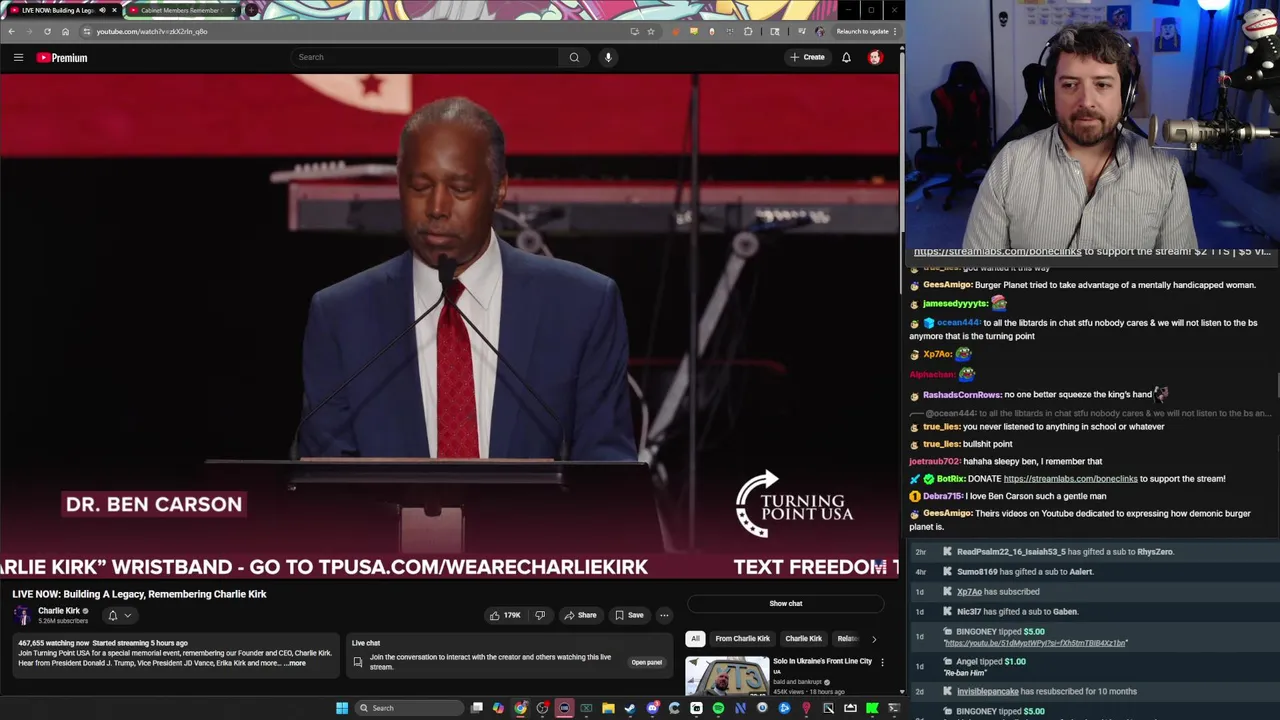The height and width of the screenshot is (720, 1280).
Task: Select chat message by Debra715
Action: 1009,496
